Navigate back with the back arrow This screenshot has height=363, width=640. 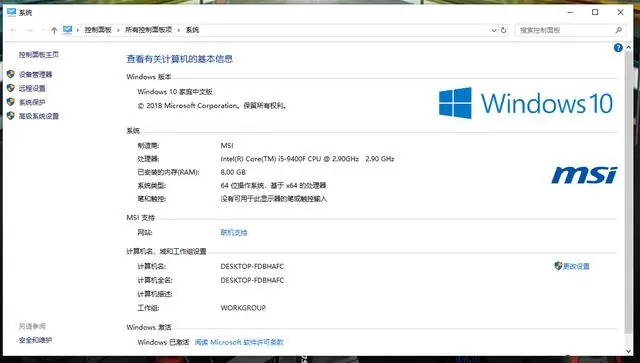[x=13, y=30]
